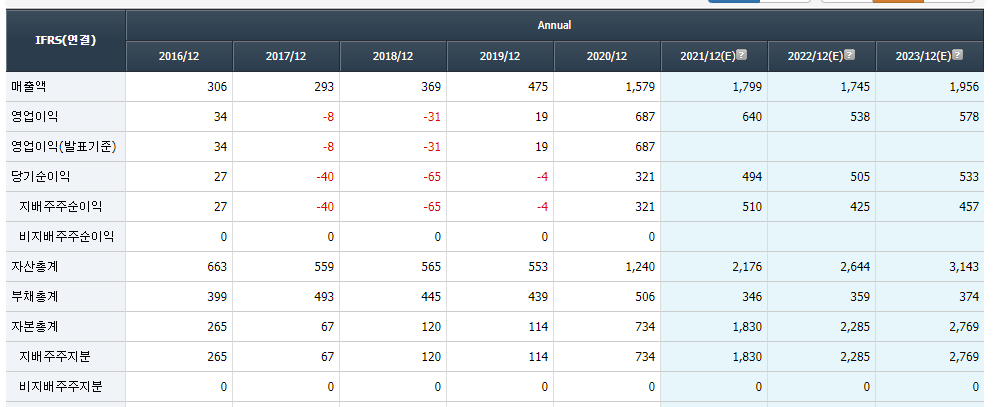Click 687 in the 영업이익(발표기준) row
Viewport: 995px width, 407px height.
coord(645,147)
